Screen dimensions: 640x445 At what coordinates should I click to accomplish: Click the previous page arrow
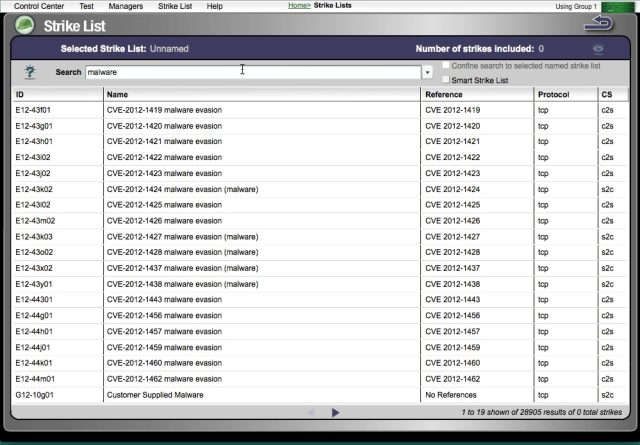[x=311, y=412]
